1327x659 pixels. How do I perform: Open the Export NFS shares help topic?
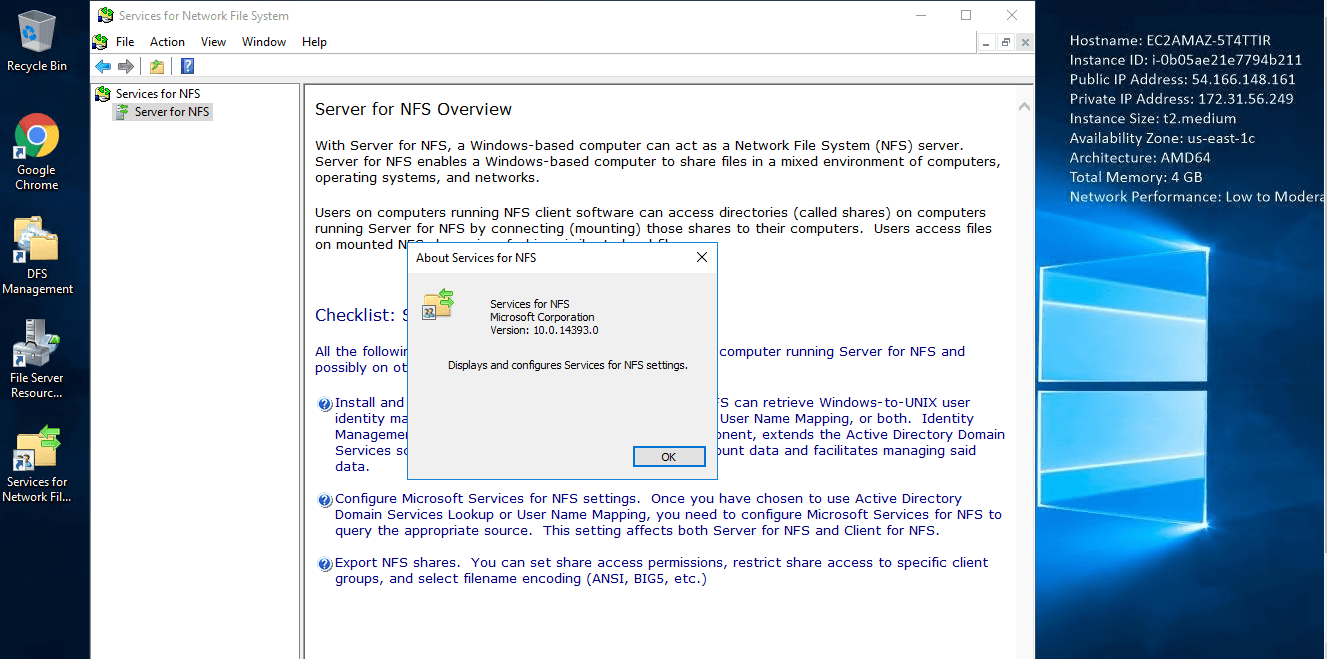(397, 563)
